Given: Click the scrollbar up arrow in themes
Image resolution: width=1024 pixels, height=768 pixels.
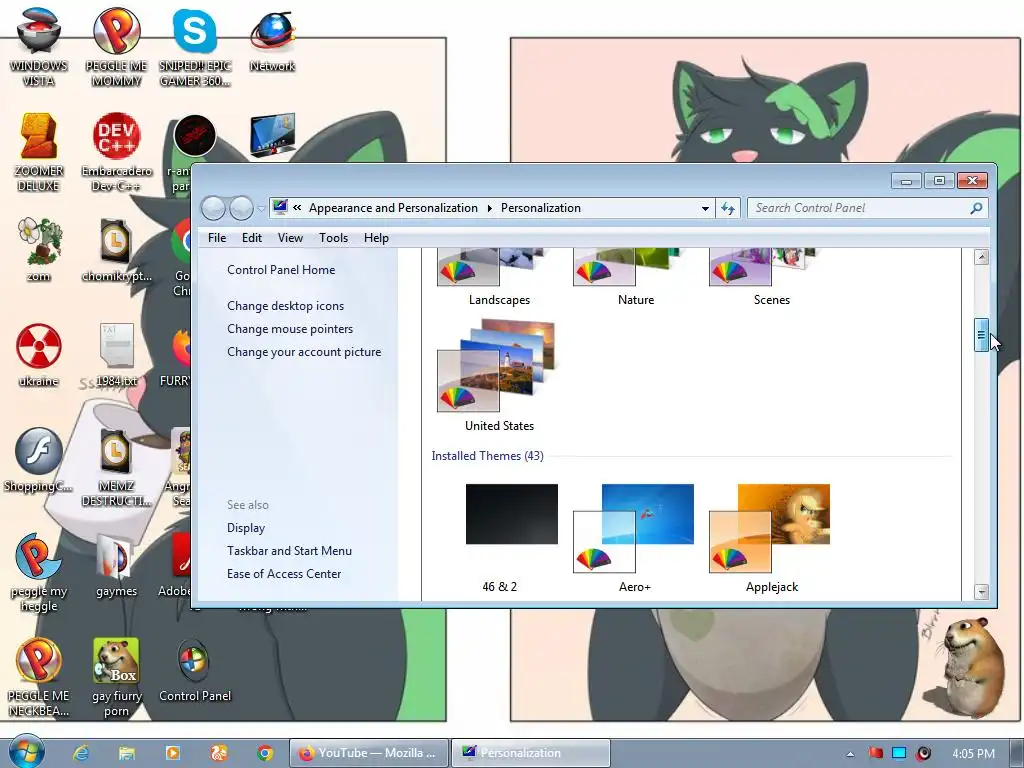Looking at the screenshot, I should coord(981,257).
